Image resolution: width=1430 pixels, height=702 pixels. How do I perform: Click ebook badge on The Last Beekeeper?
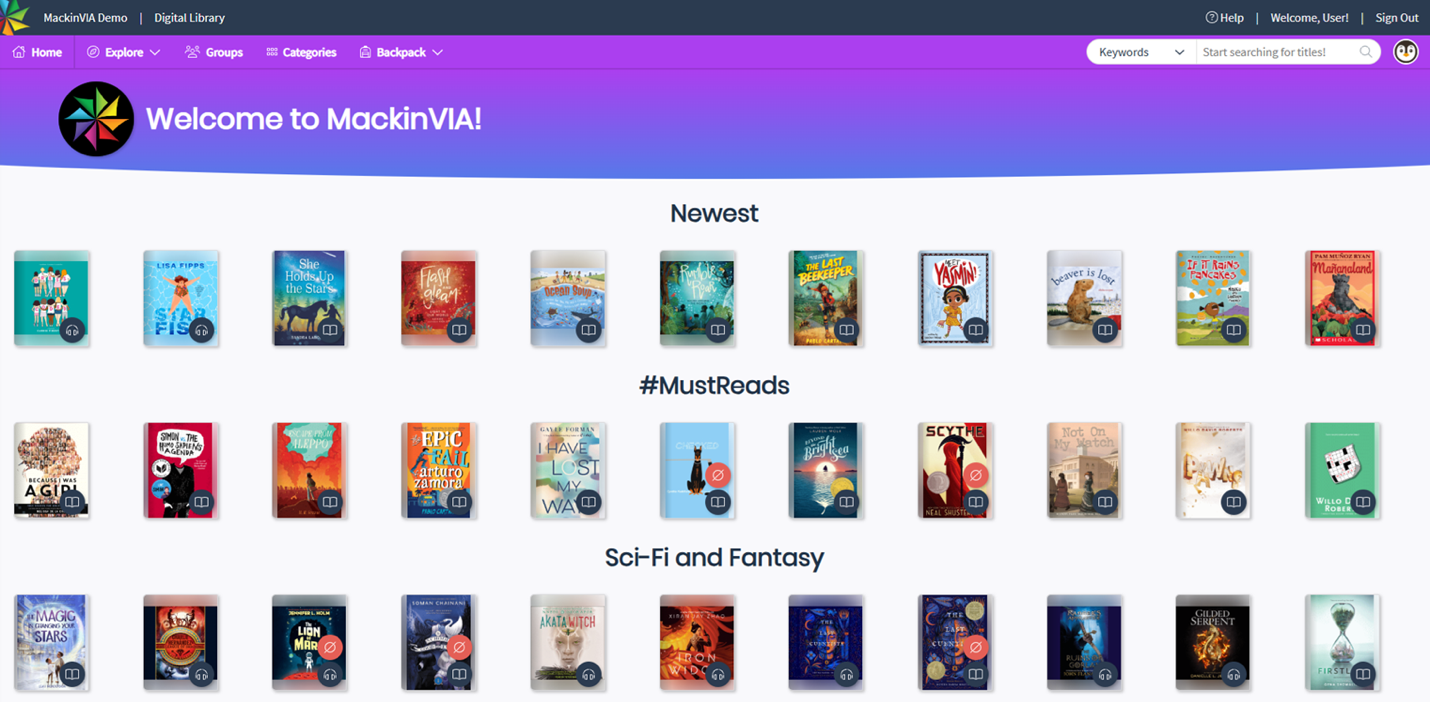[x=847, y=330]
